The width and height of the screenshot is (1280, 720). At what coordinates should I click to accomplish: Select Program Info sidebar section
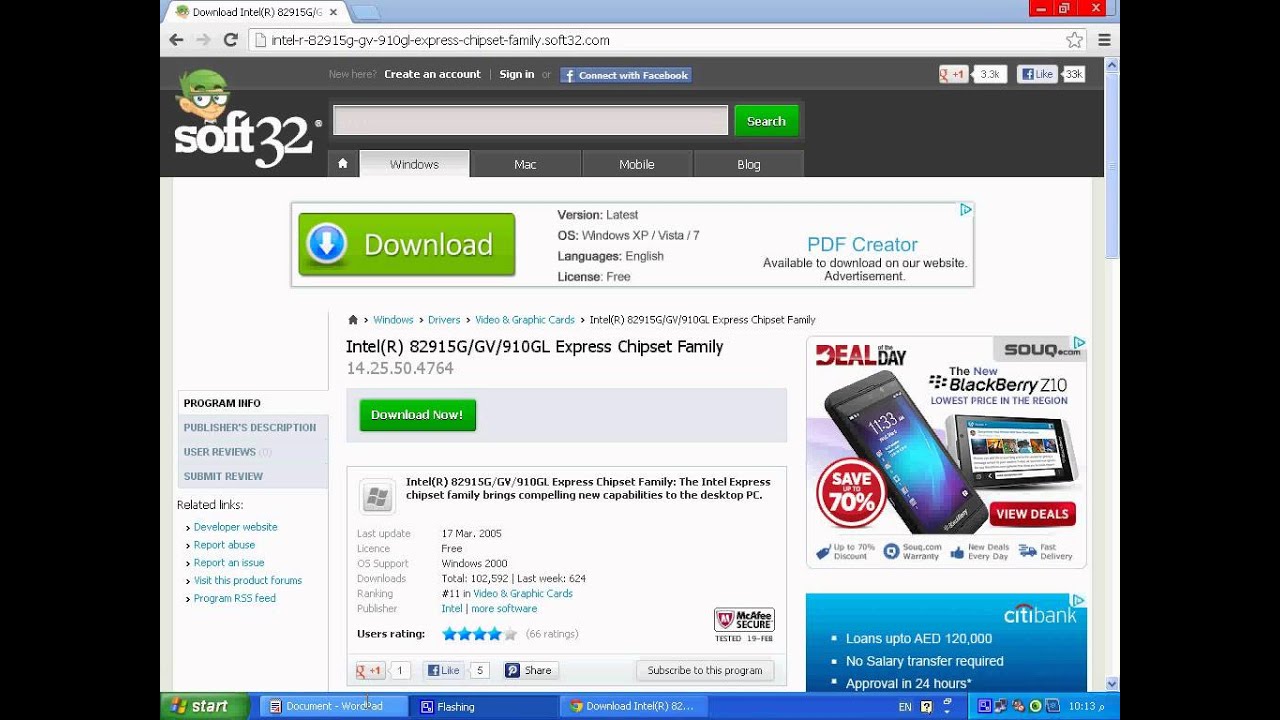pyautogui.click(x=253, y=403)
